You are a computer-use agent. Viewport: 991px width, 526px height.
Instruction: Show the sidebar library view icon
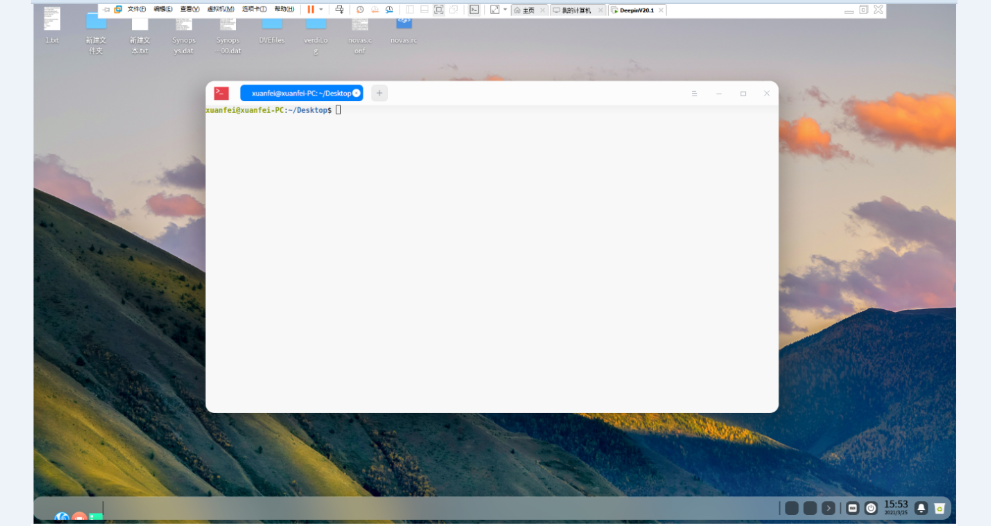(410, 9)
